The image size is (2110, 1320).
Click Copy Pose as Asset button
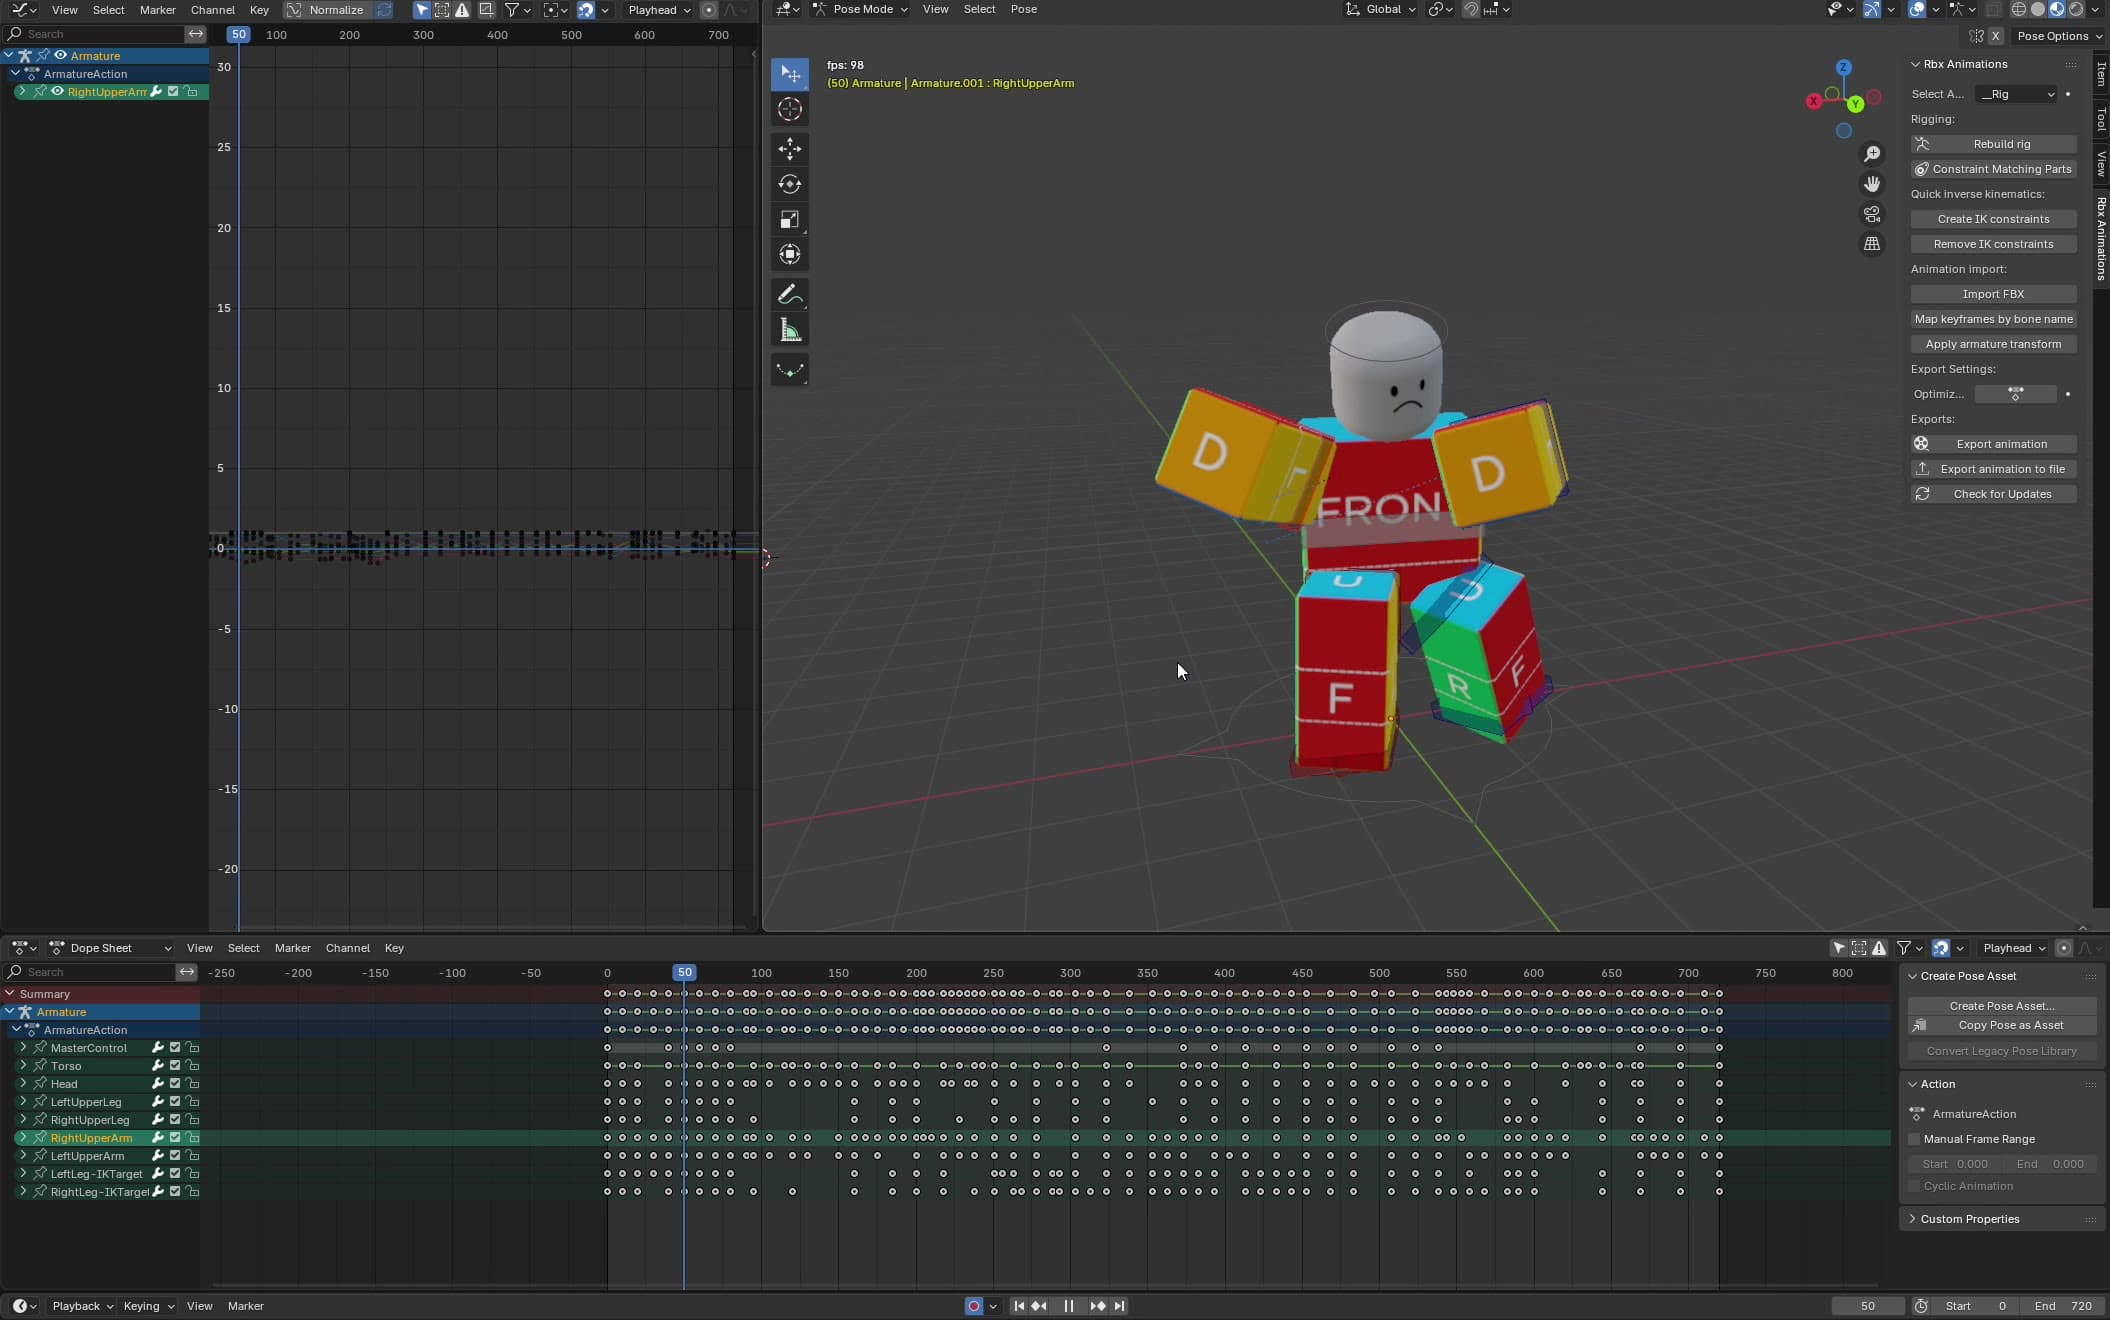click(2002, 1025)
